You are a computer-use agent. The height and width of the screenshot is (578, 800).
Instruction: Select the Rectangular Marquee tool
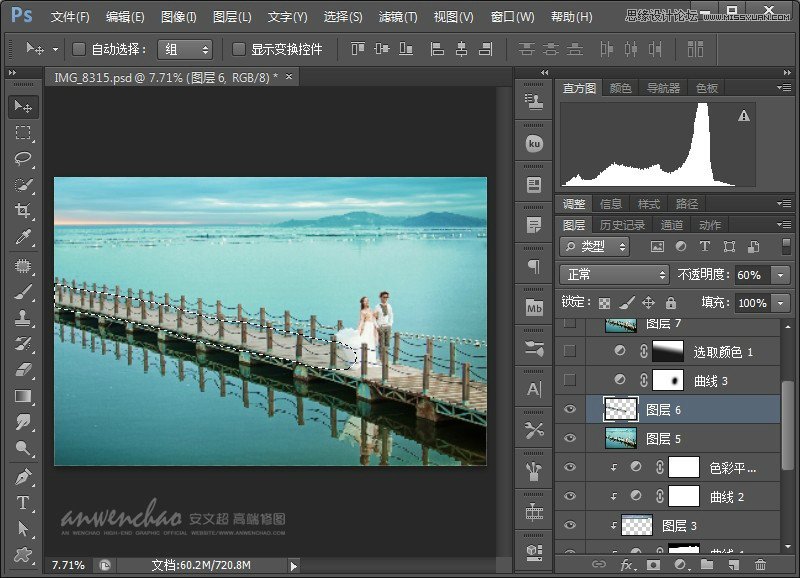coord(23,133)
